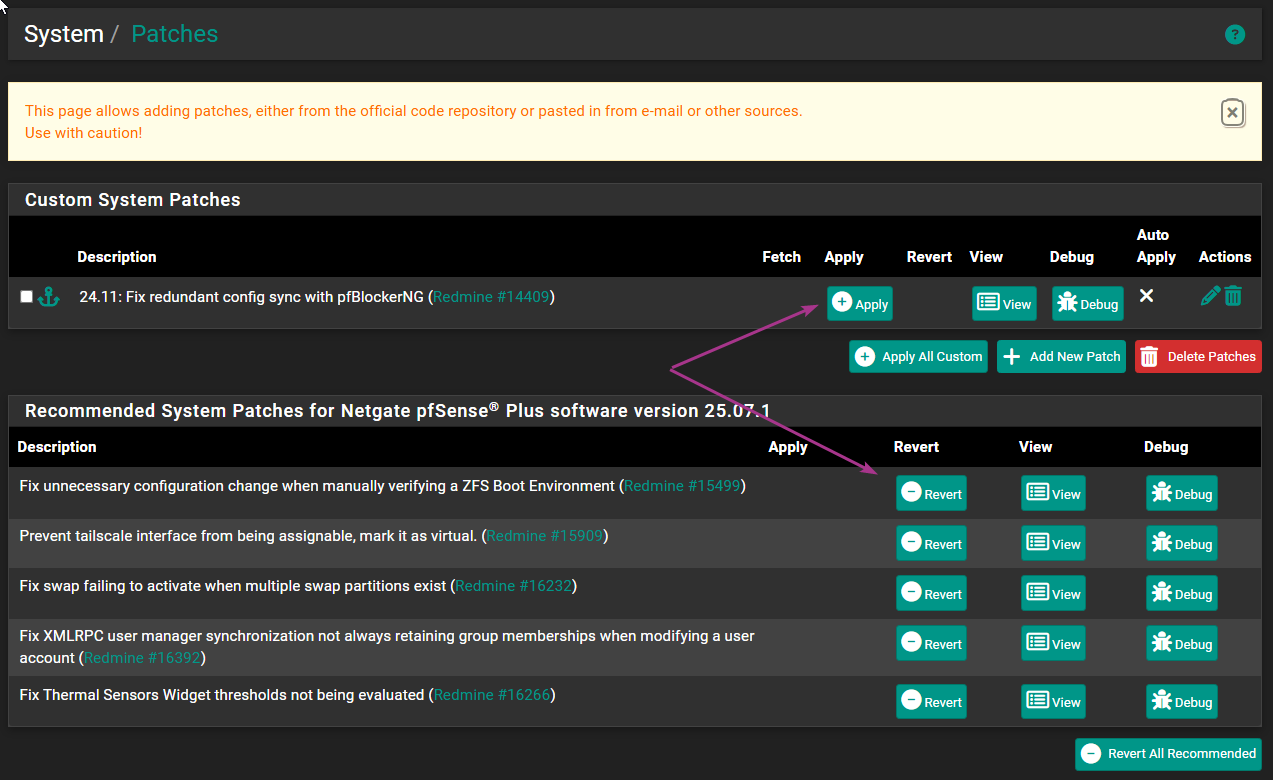Click the white X under Auto Apply
The width and height of the screenshot is (1273, 780).
[x=1147, y=295]
